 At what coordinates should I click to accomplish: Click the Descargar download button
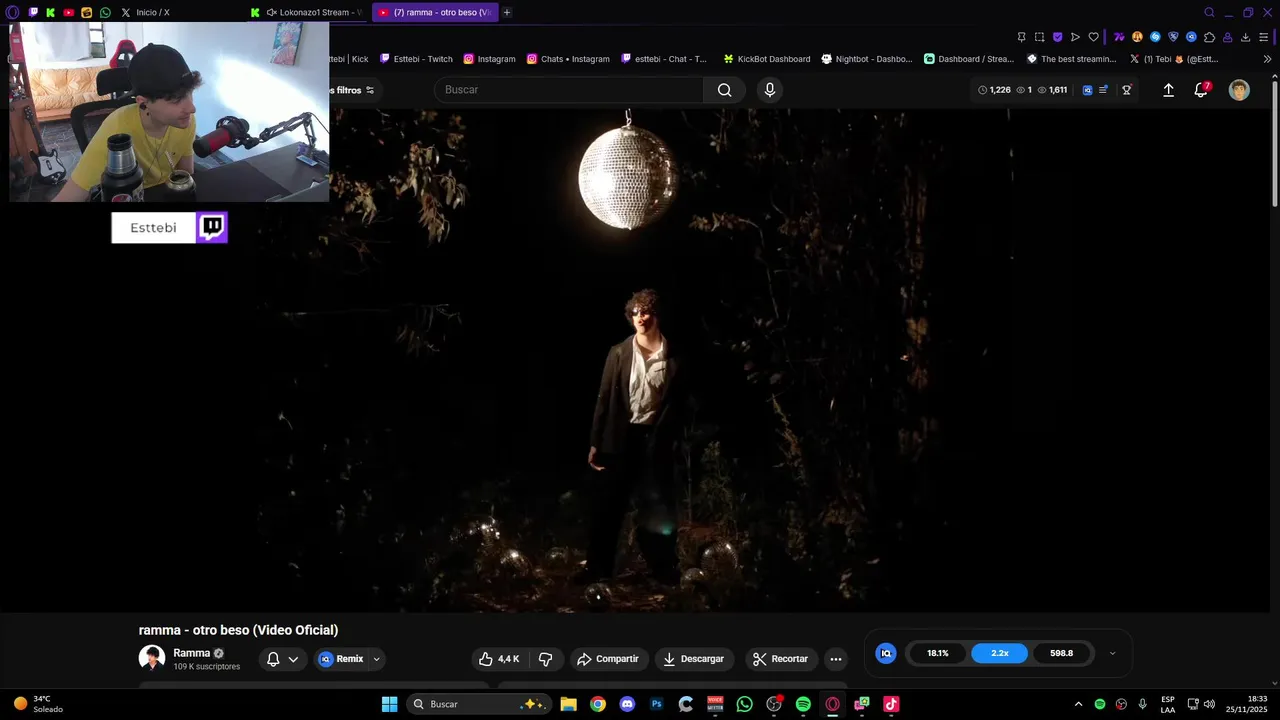(695, 659)
